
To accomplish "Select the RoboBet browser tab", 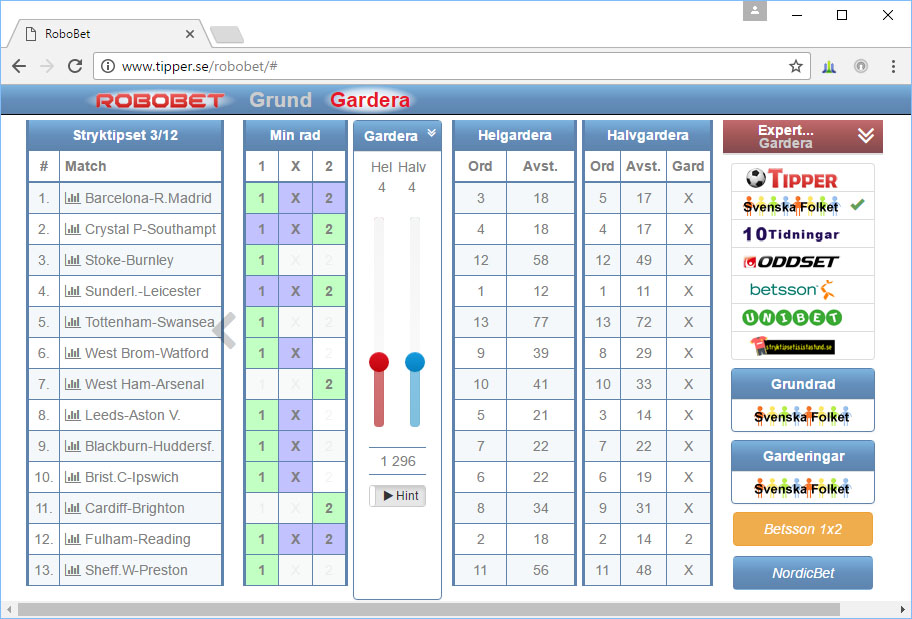I will tap(108, 34).
